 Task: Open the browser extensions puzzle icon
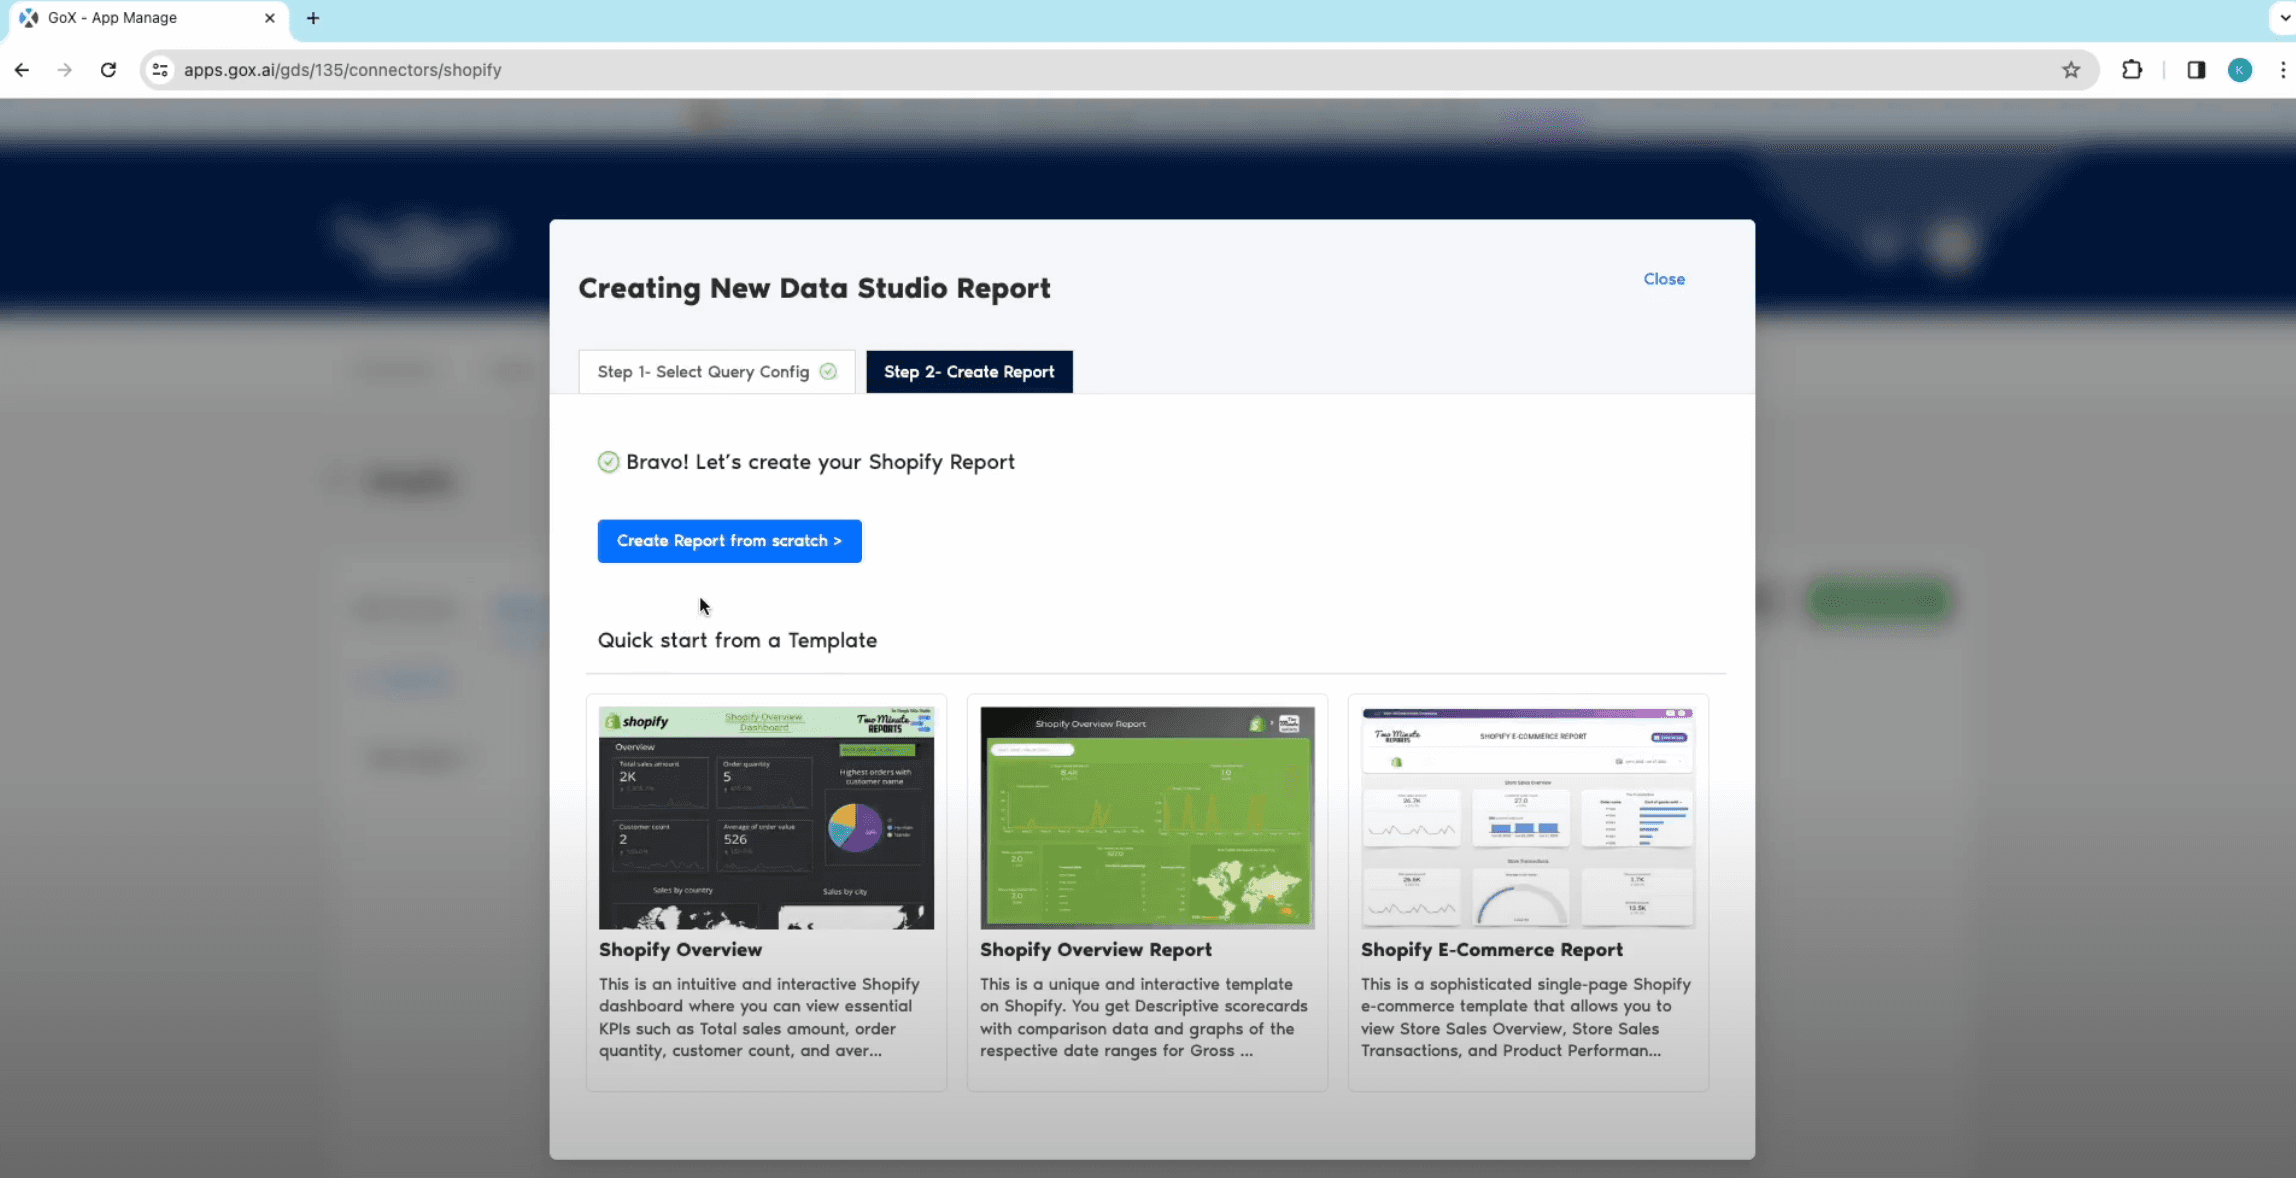pyautogui.click(x=2132, y=70)
